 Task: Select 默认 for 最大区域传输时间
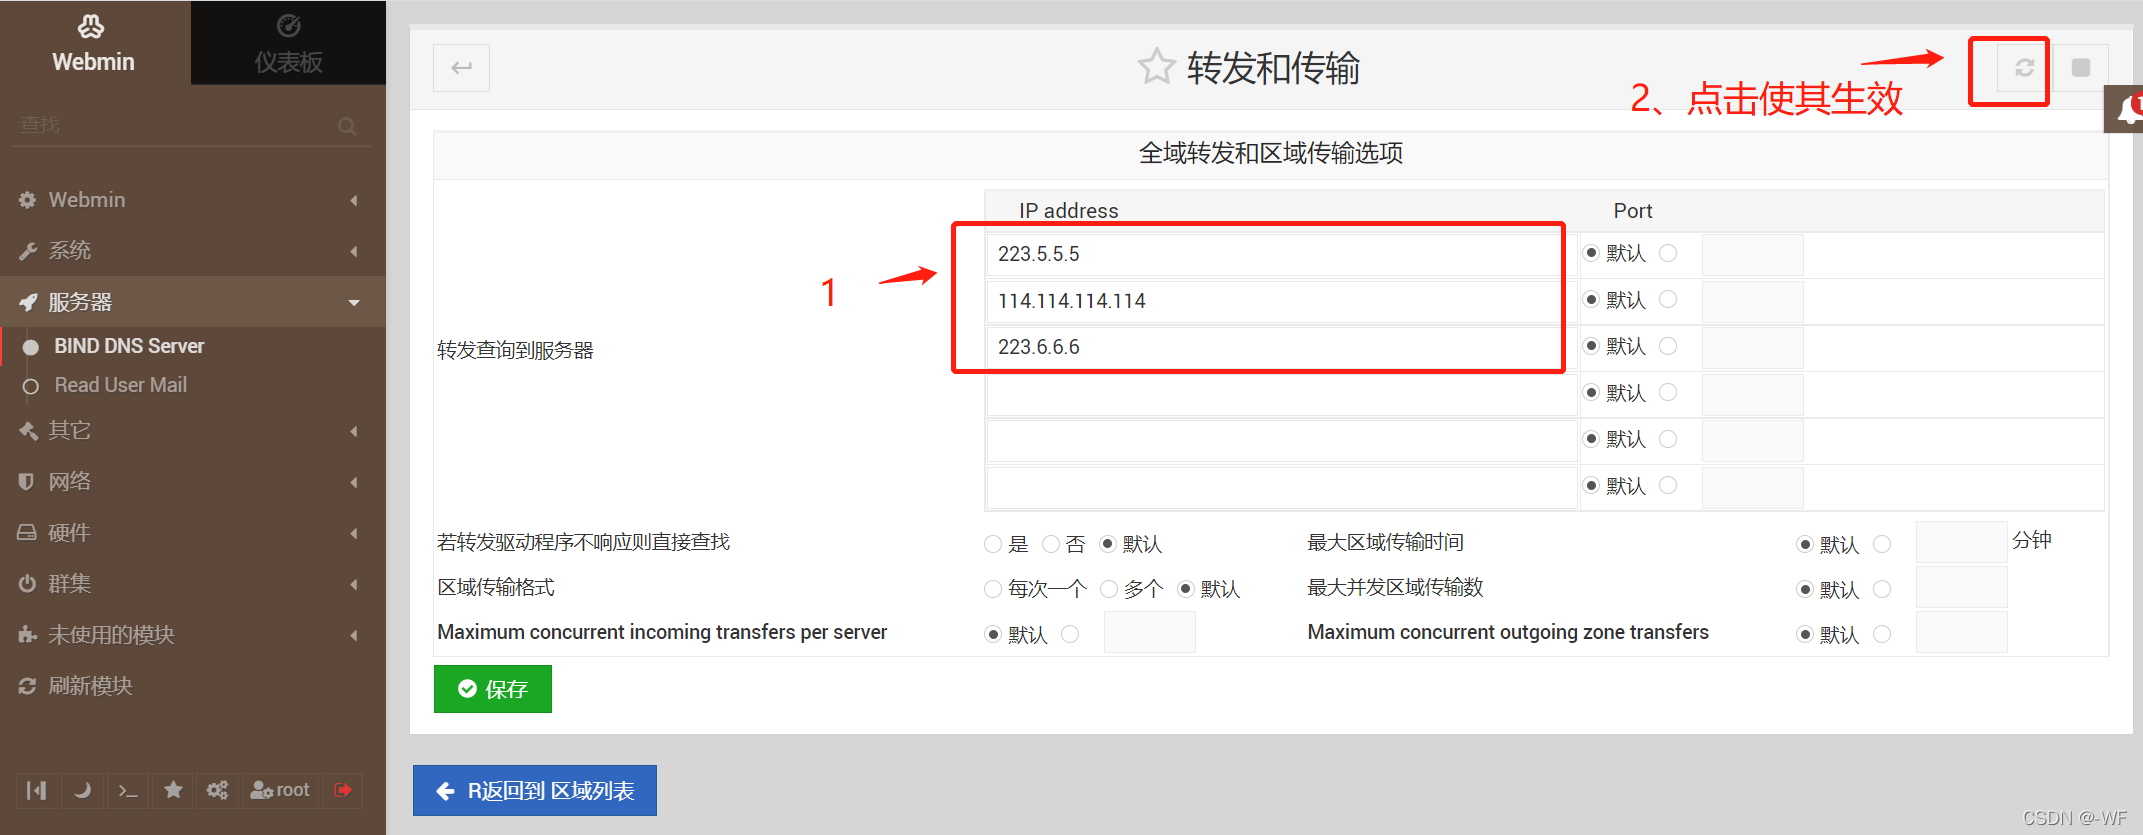coord(1805,544)
